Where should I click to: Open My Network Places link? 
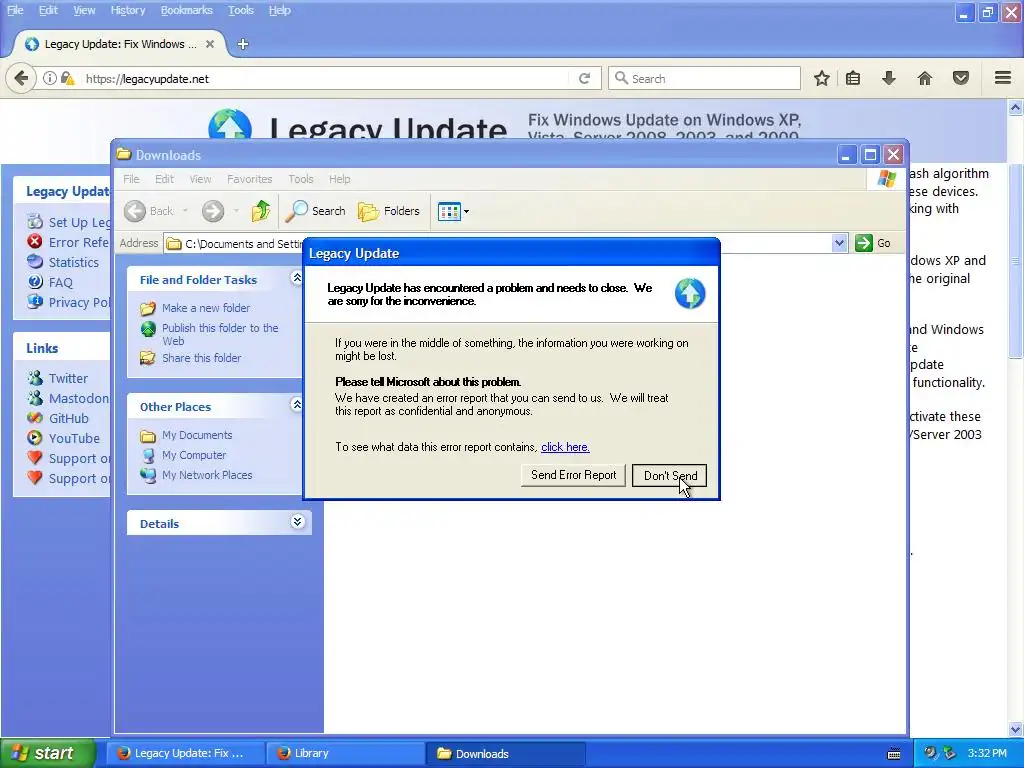(207, 475)
